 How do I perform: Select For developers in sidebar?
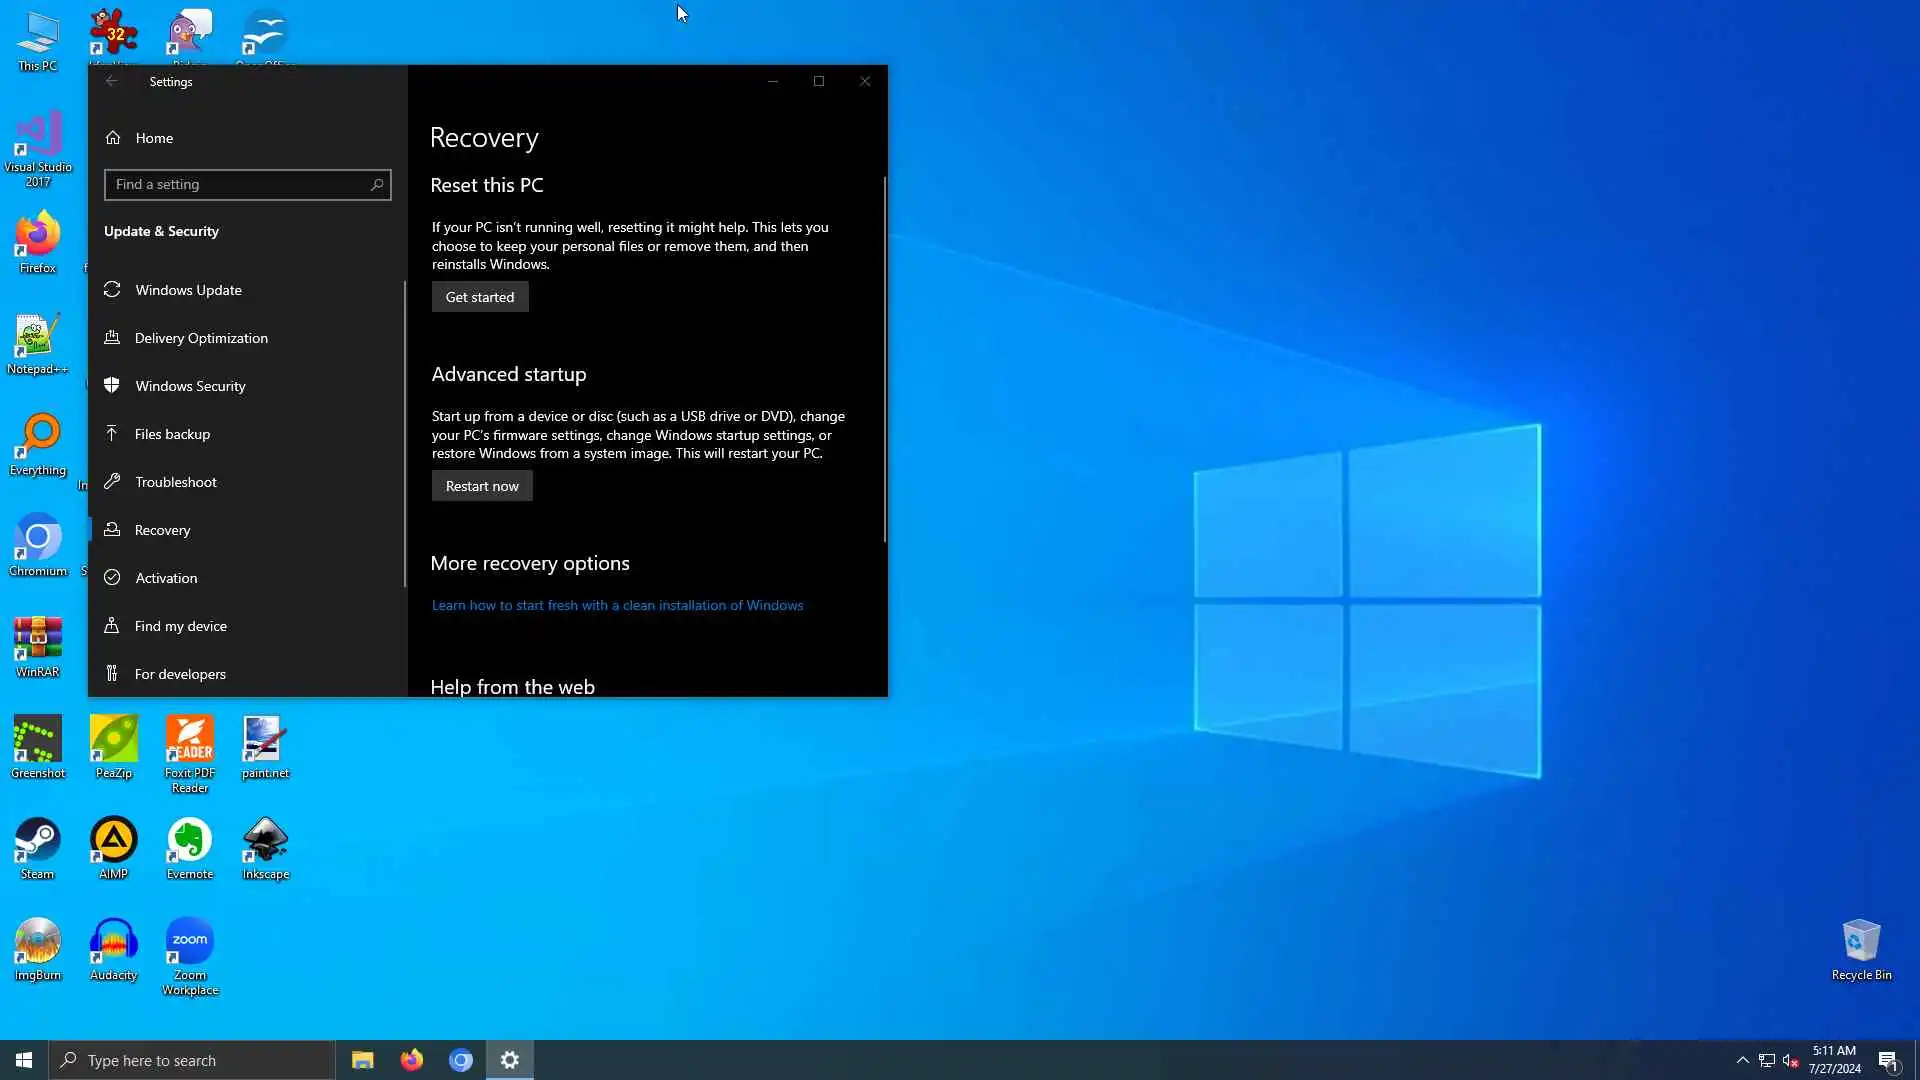(x=180, y=674)
